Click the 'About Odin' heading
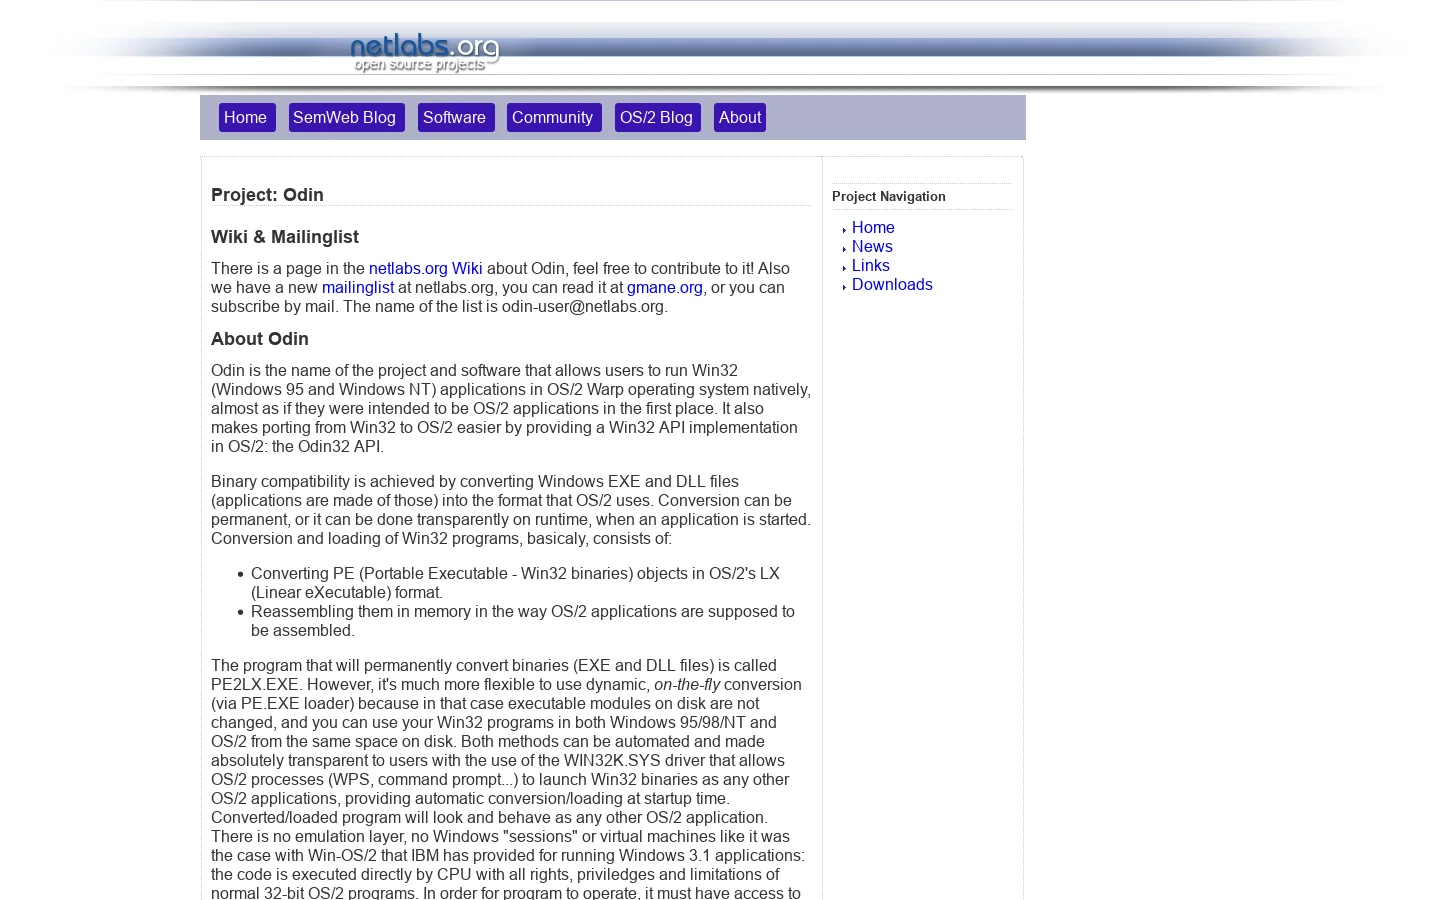The height and width of the screenshot is (900, 1440). (x=260, y=339)
